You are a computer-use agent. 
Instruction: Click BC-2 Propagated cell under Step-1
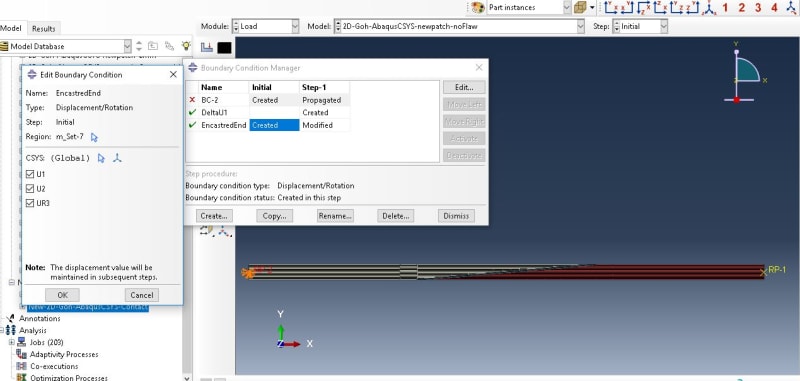point(324,100)
